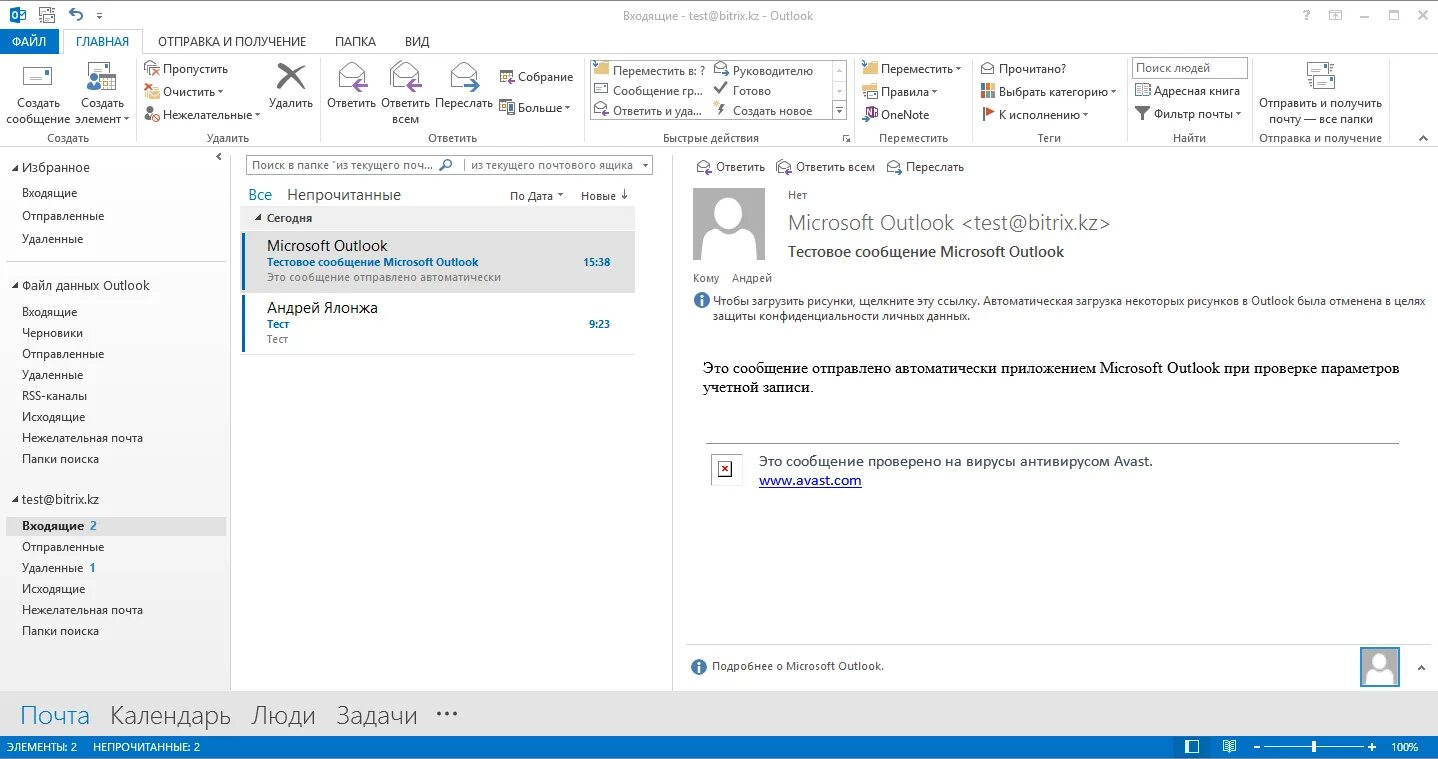The height and width of the screenshot is (759, 1438).
Task: Collapse the Today (Сегодня) group
Action: (x=258, y=218)
